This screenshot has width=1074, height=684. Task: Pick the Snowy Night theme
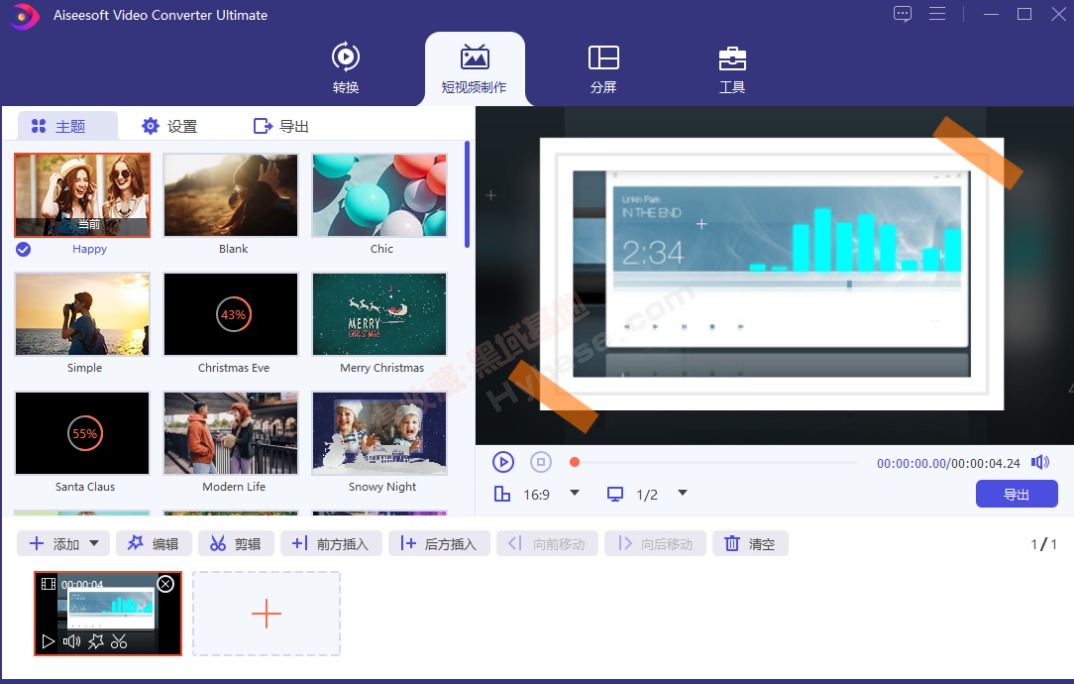coord(379,433)
